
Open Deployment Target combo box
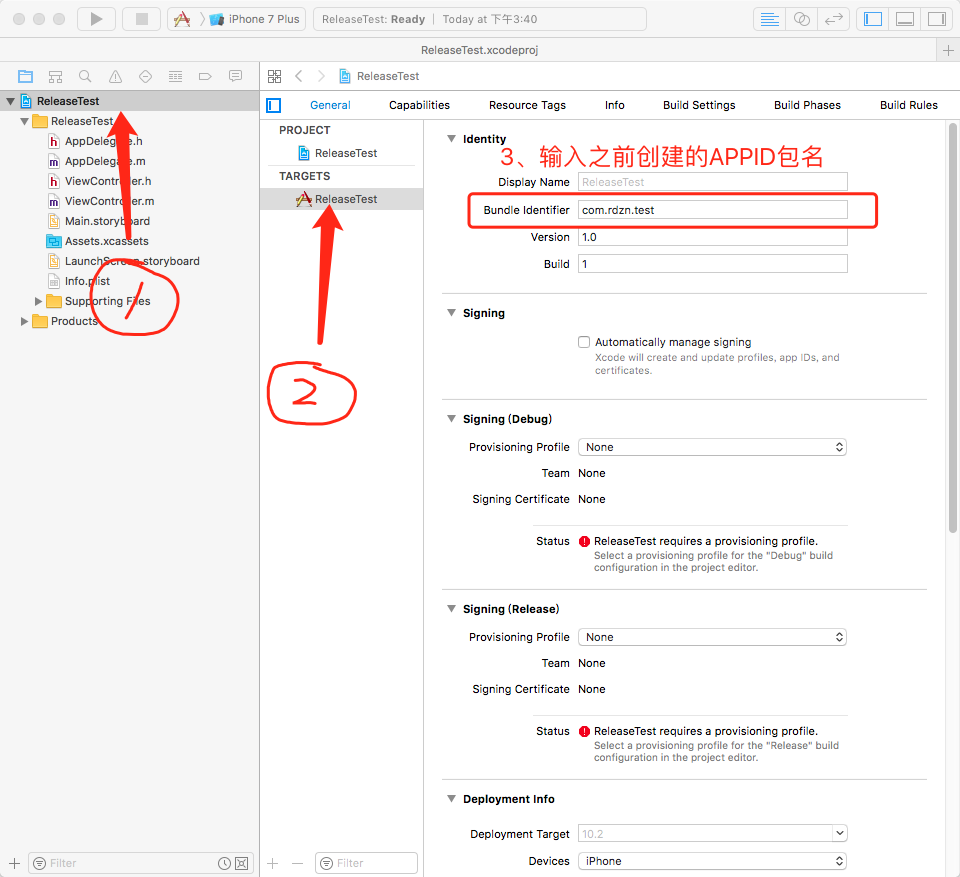click(713, 834)
